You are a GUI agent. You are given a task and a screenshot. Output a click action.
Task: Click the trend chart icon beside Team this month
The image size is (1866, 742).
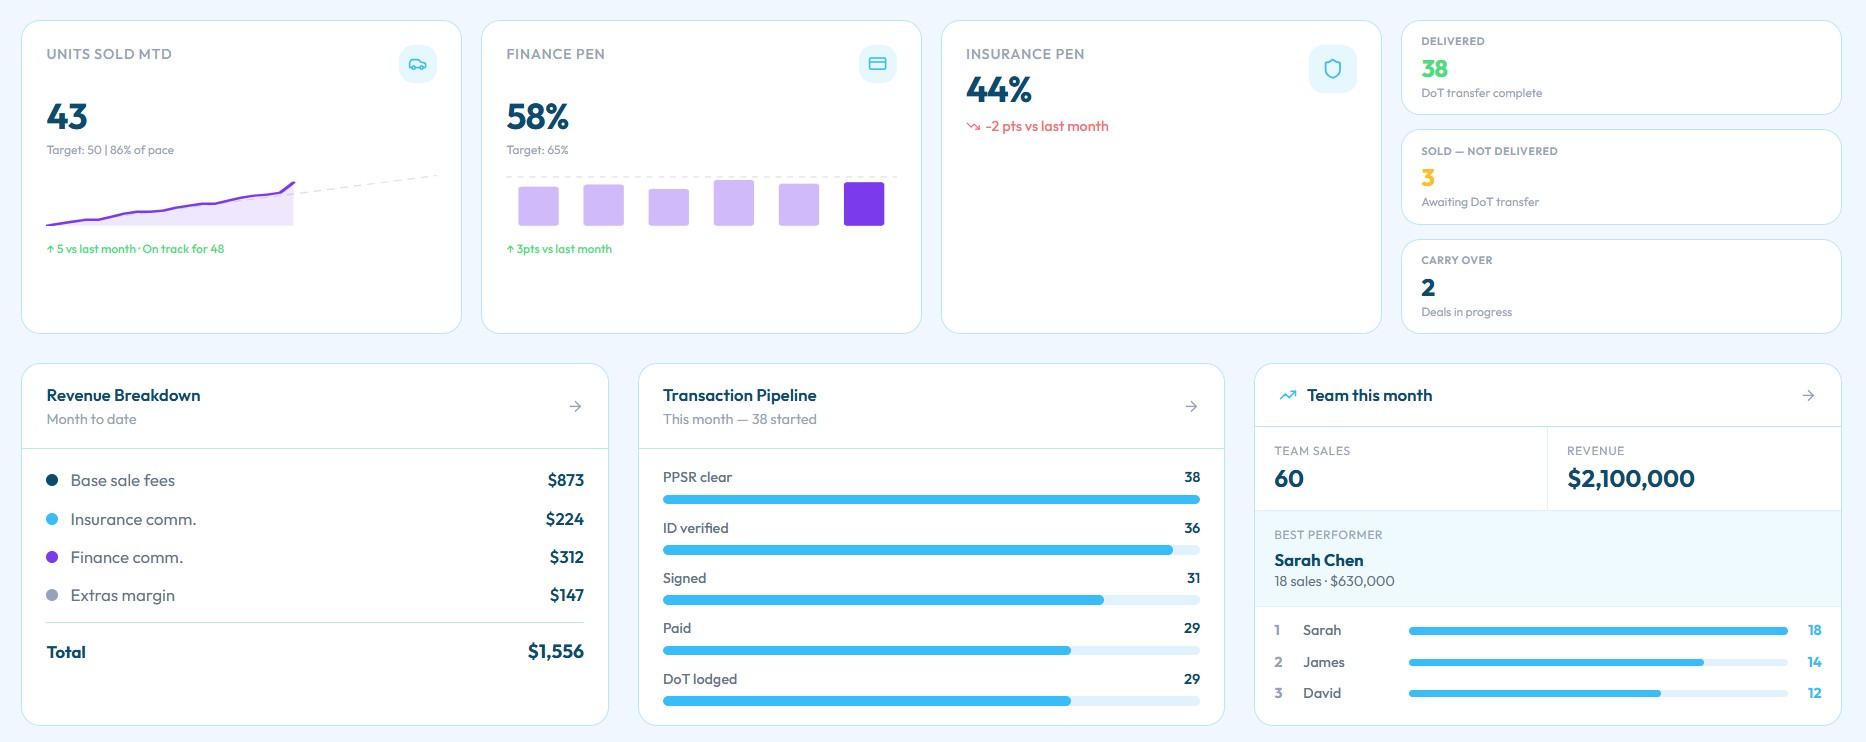[x=1288, y=396]
